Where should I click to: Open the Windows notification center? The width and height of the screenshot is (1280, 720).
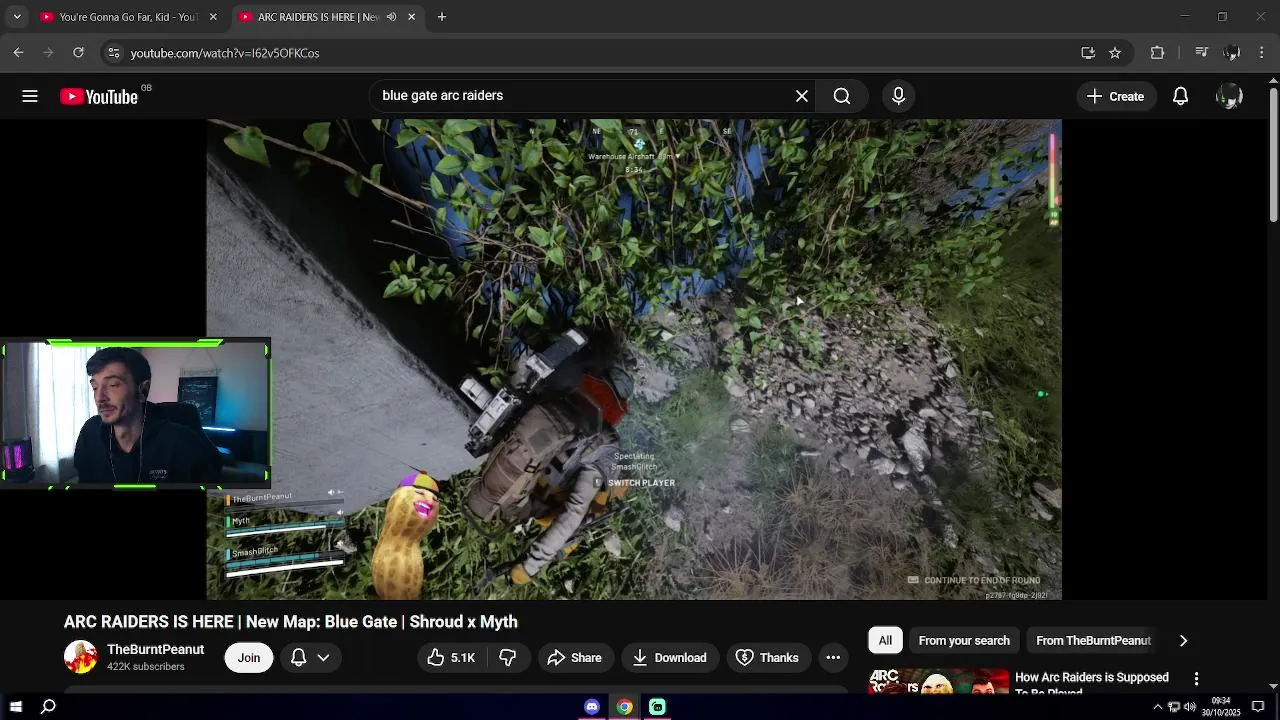click(1258, 707)
